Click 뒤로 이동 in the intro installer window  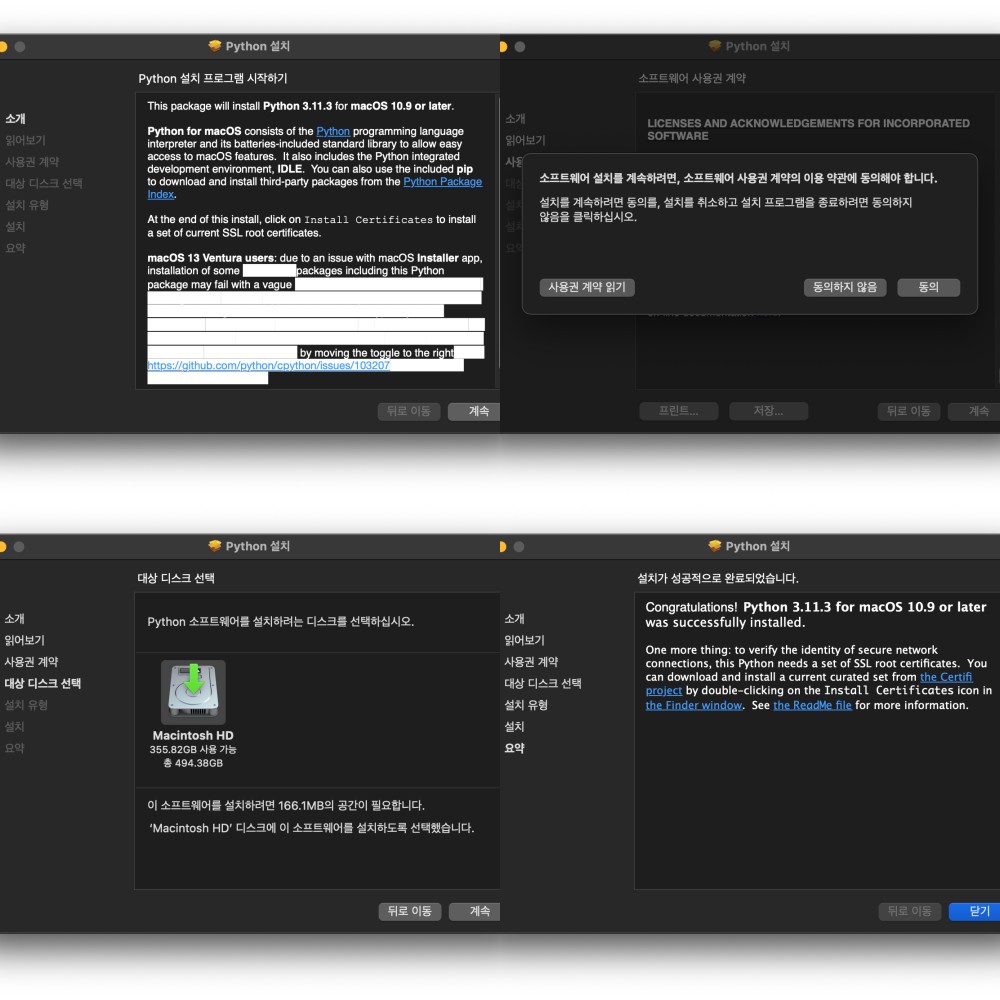tap(409, 411)
